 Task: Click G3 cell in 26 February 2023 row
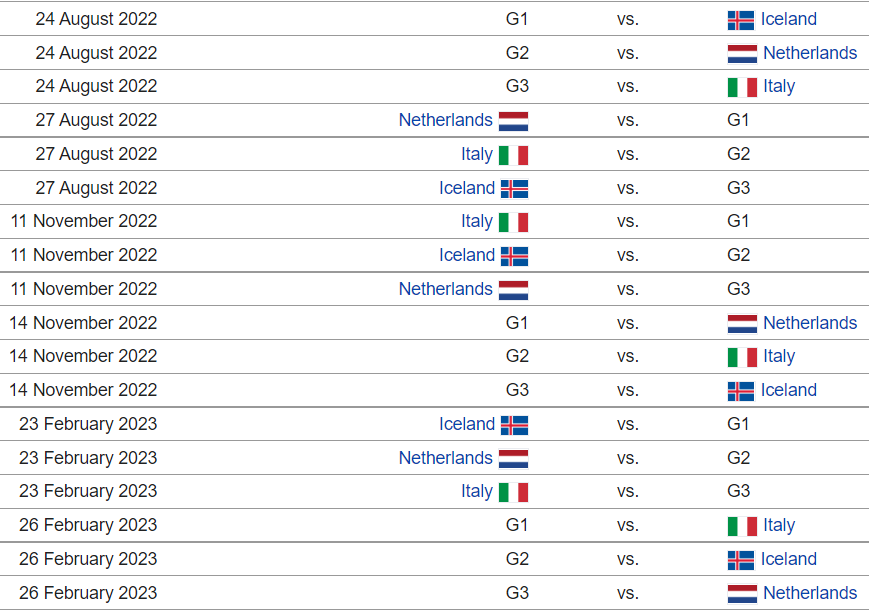coord(517,593)
